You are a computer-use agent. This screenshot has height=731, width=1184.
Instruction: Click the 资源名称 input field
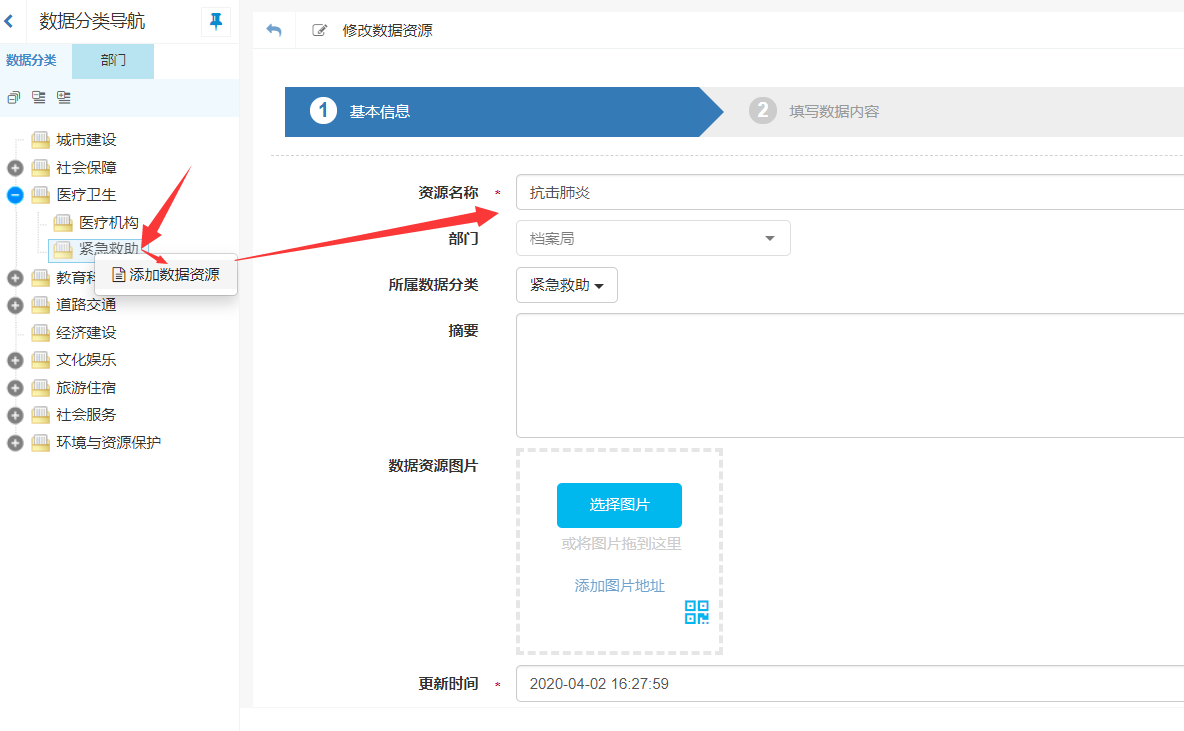point(850,192)
